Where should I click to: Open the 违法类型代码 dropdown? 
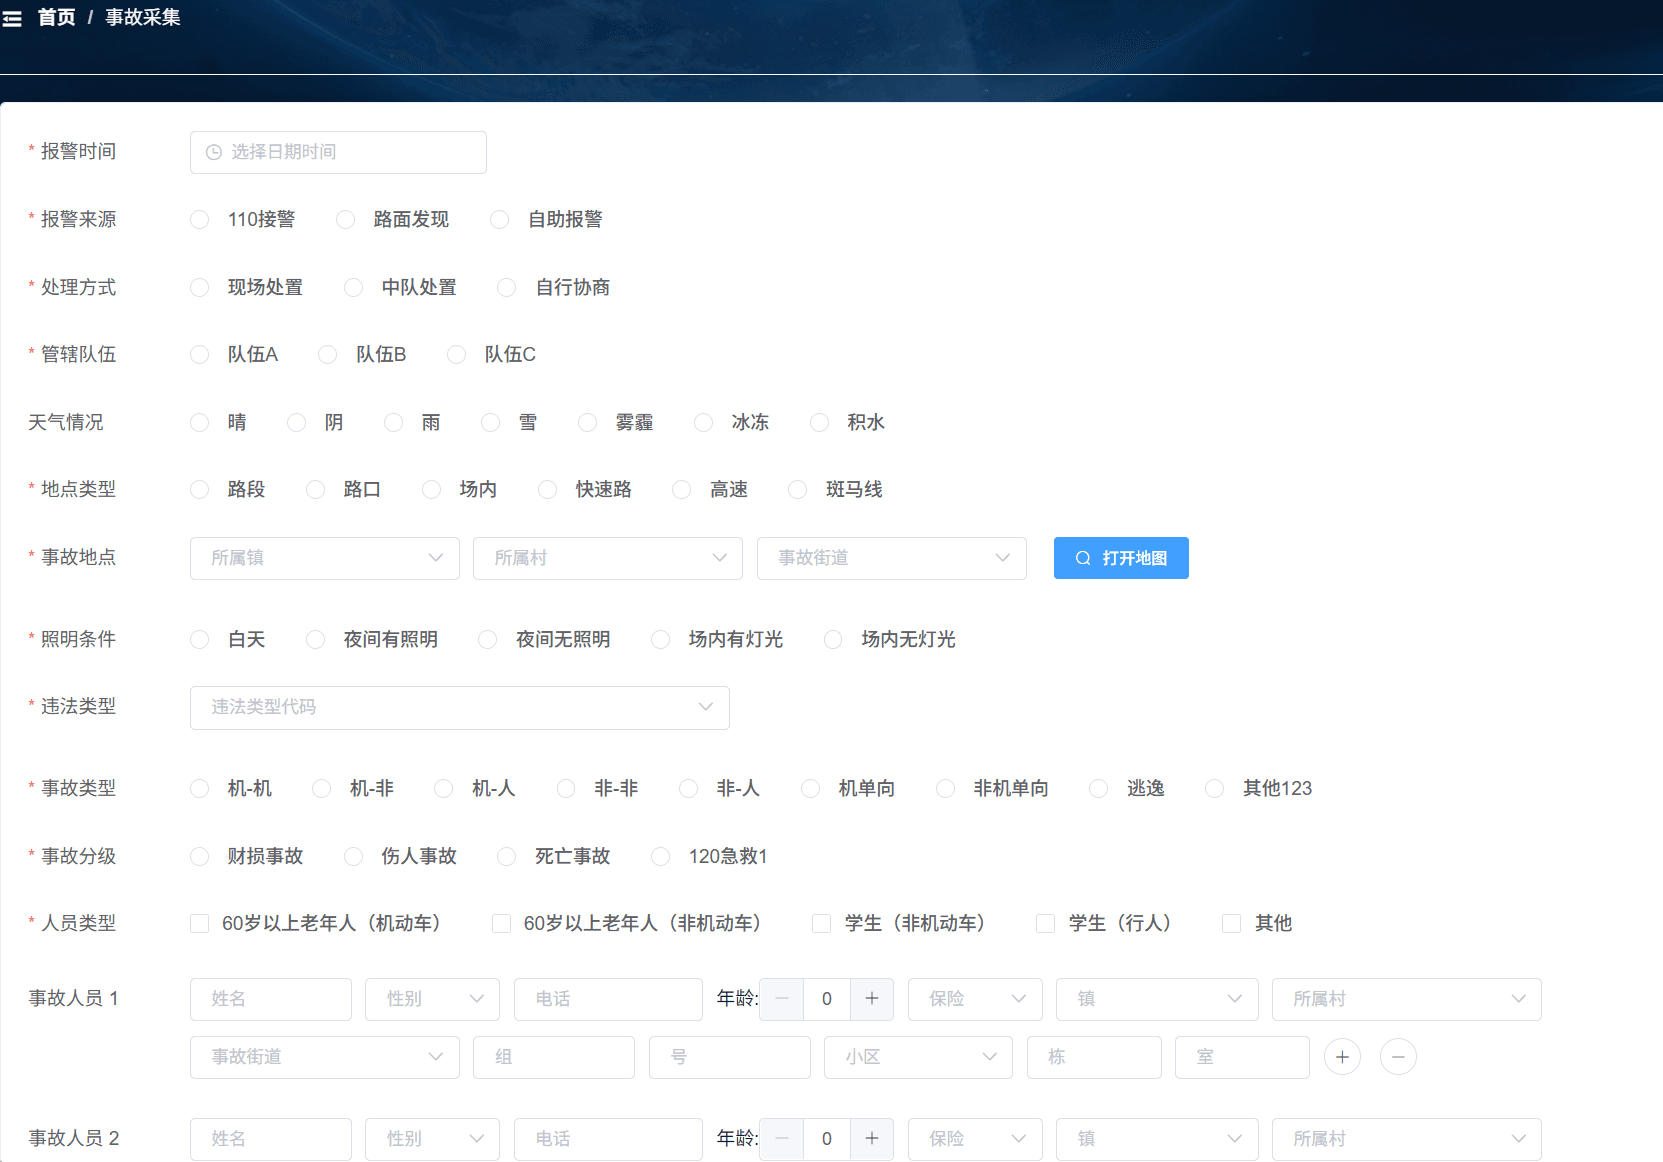[459, 707]
